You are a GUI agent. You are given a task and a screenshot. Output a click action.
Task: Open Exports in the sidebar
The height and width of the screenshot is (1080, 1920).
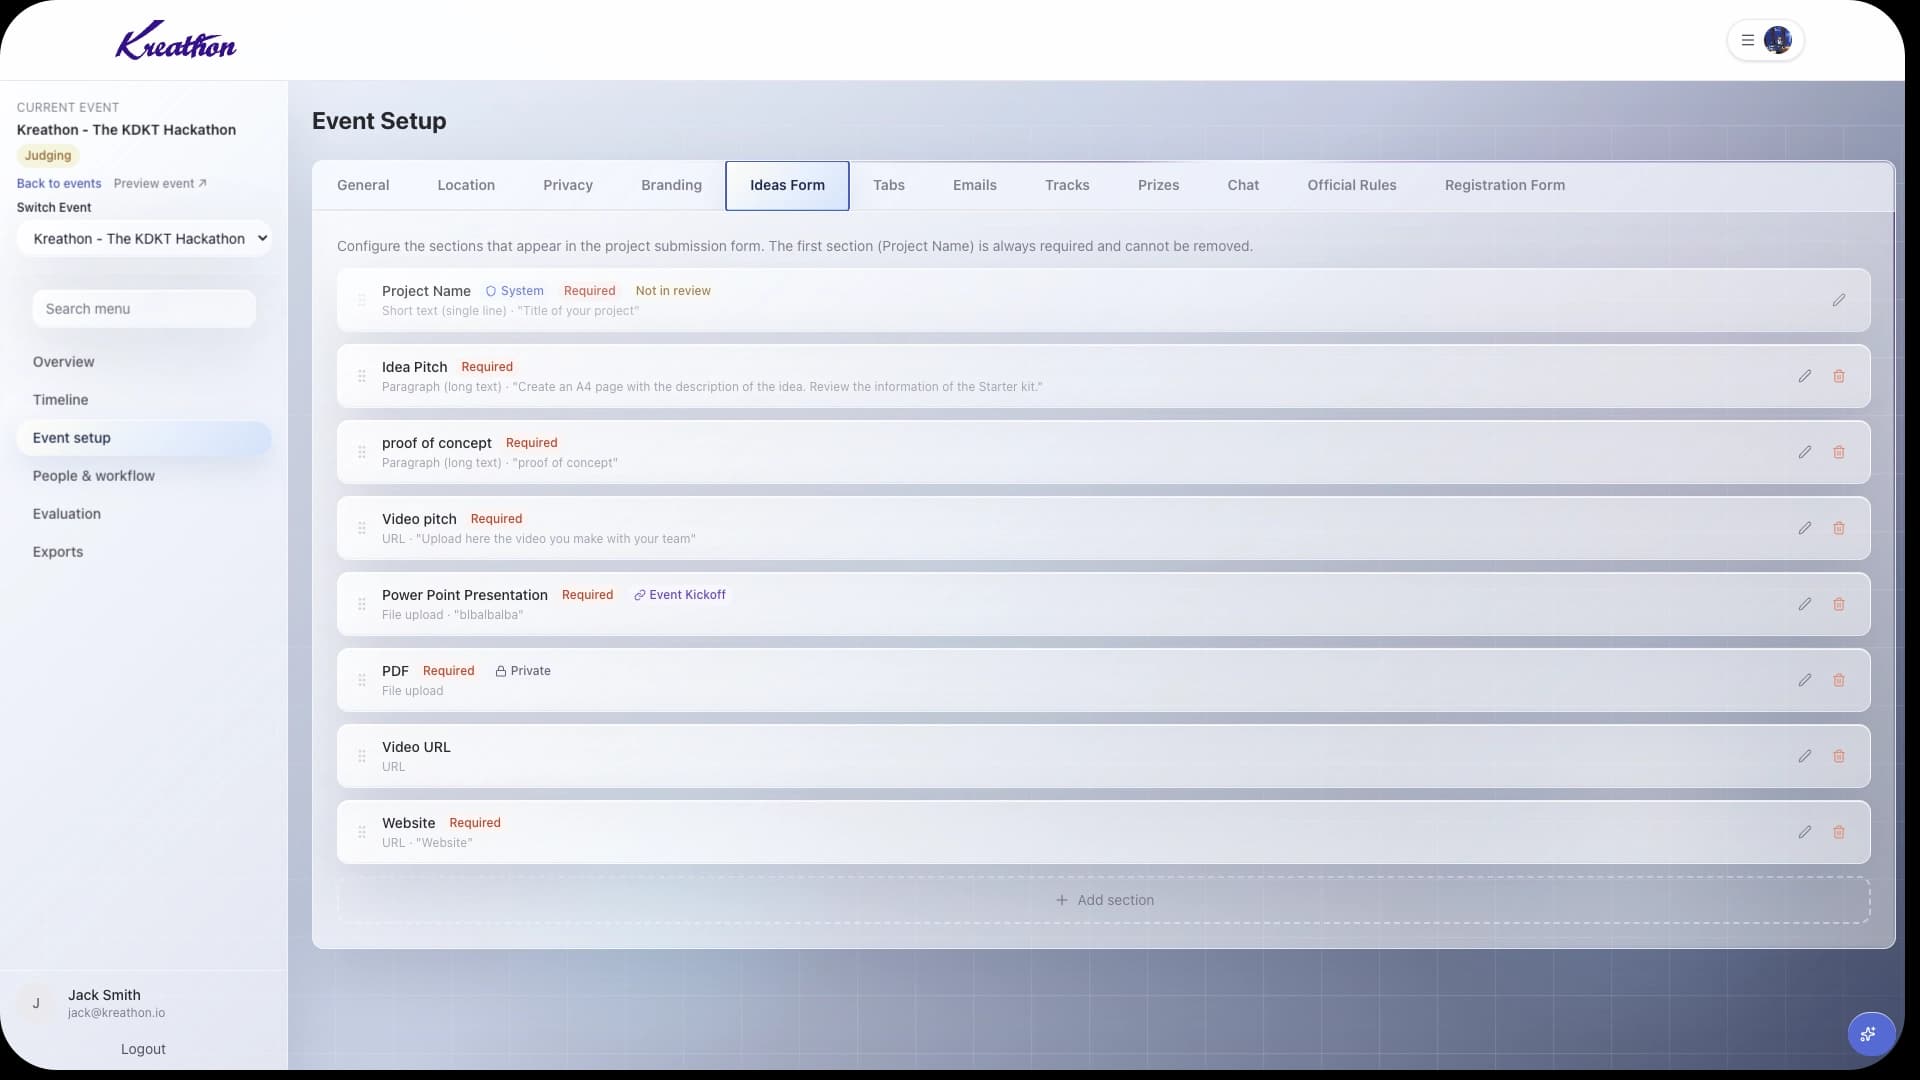tap(143, 552)
